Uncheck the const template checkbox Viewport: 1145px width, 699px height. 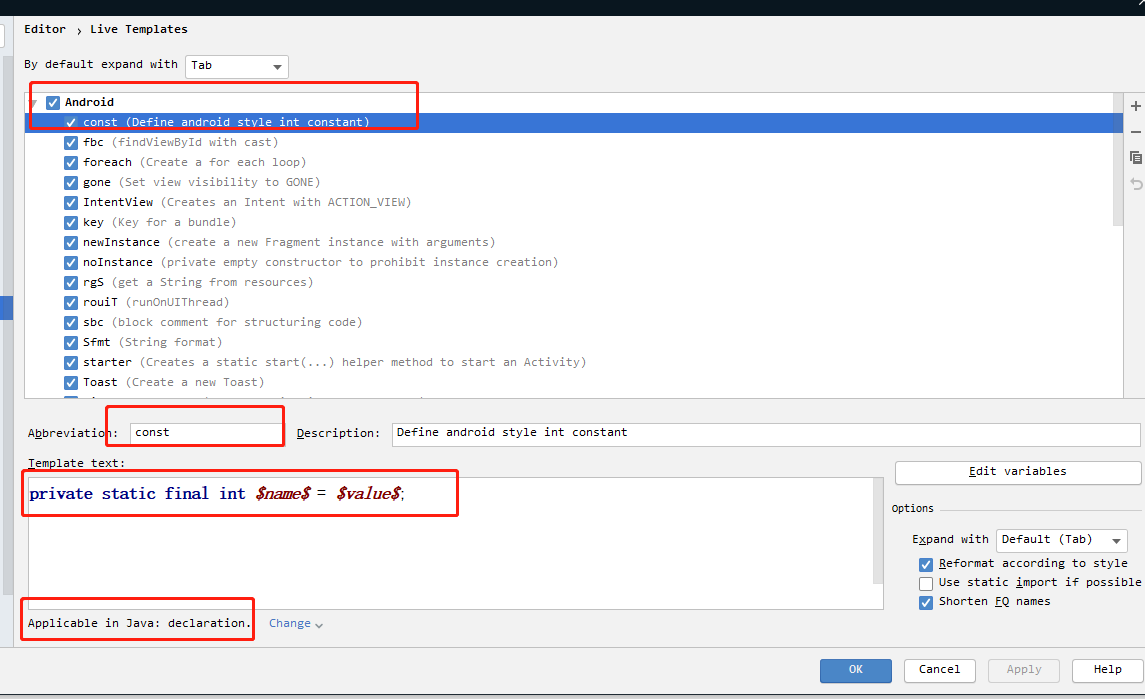(x=71, y=122)
